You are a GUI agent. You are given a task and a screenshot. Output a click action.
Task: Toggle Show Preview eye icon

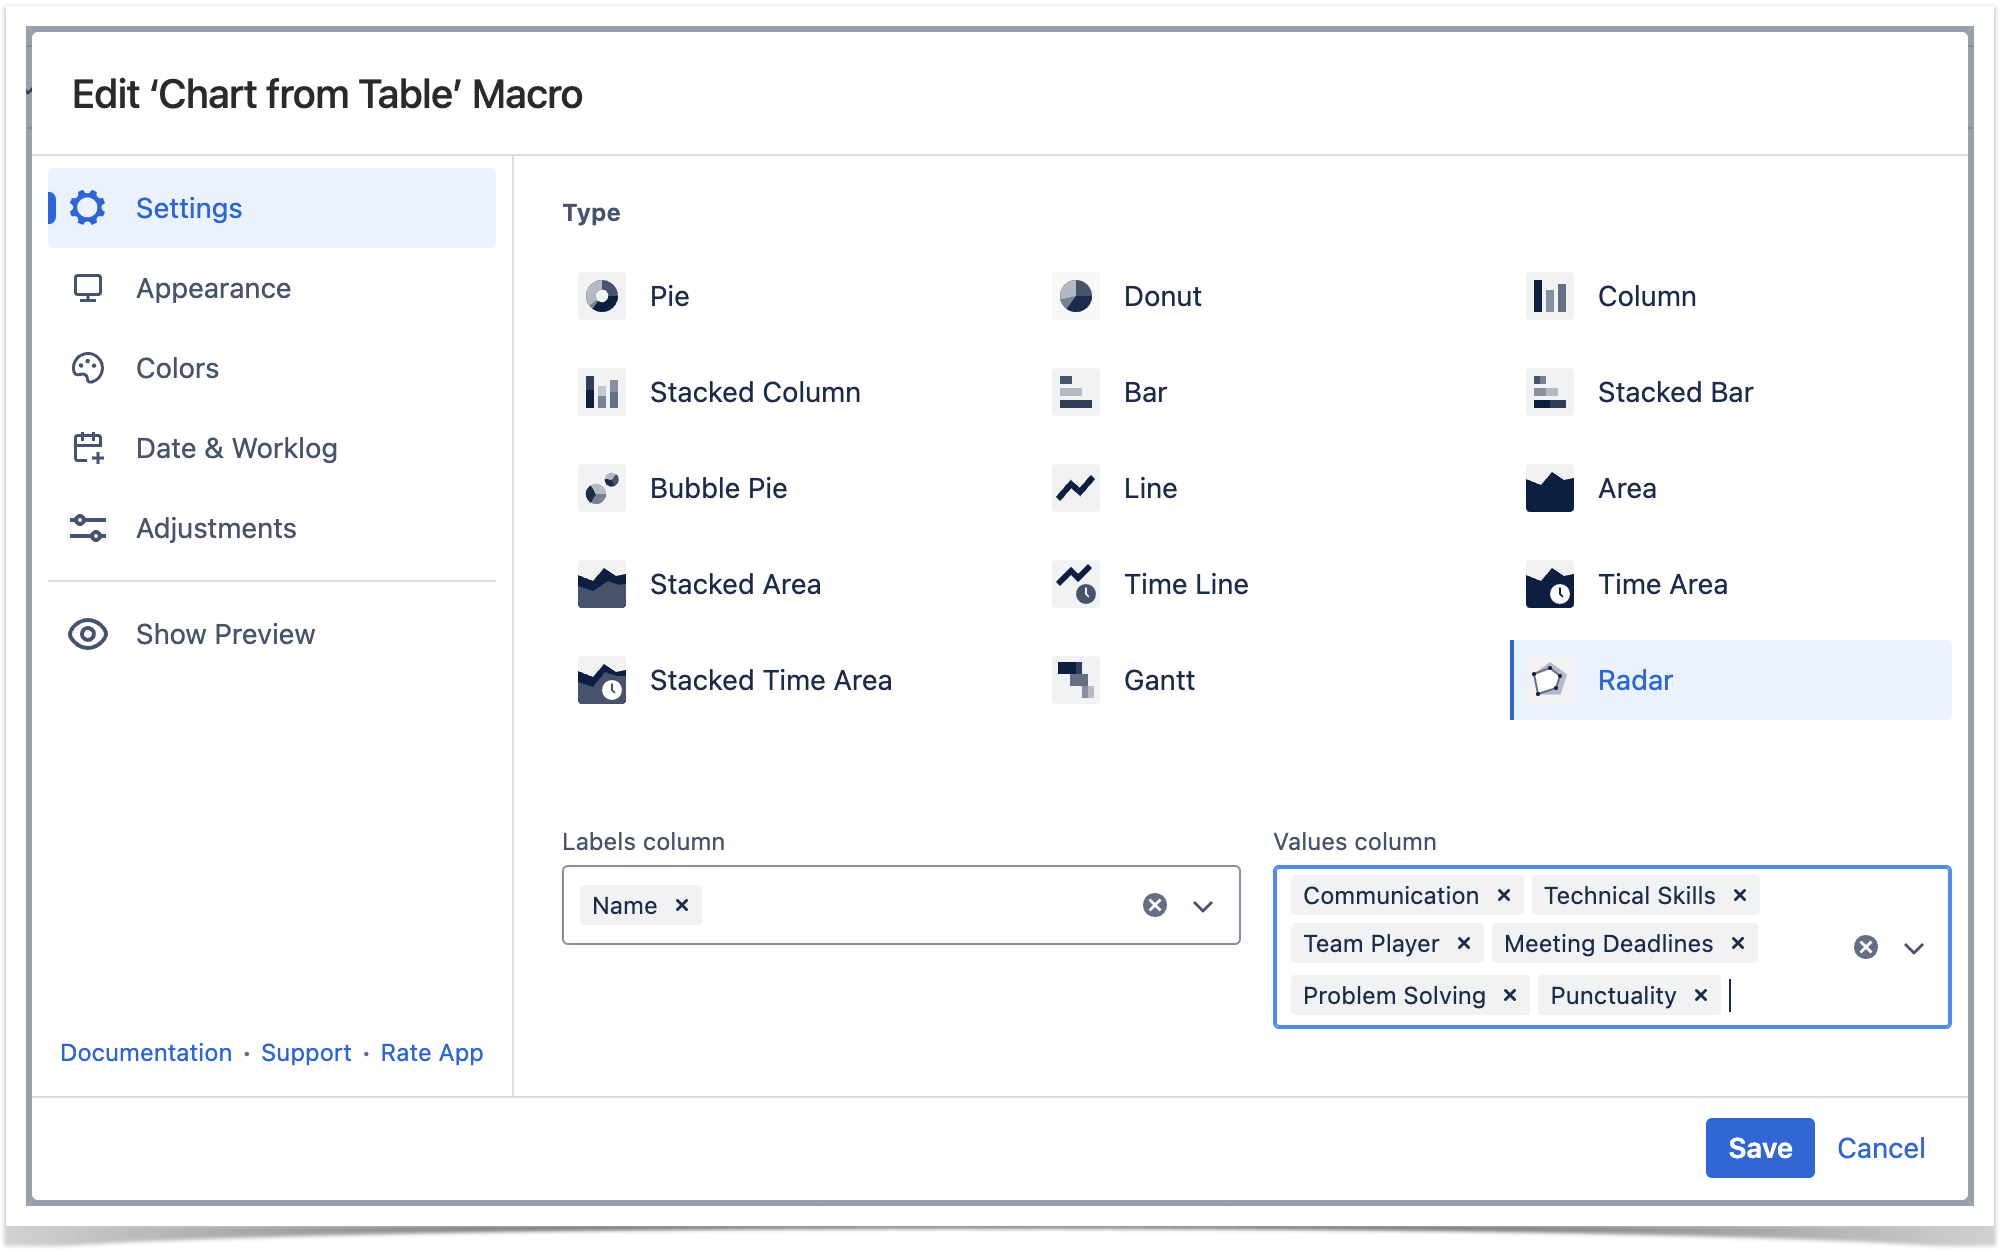[x=88, y=634]
